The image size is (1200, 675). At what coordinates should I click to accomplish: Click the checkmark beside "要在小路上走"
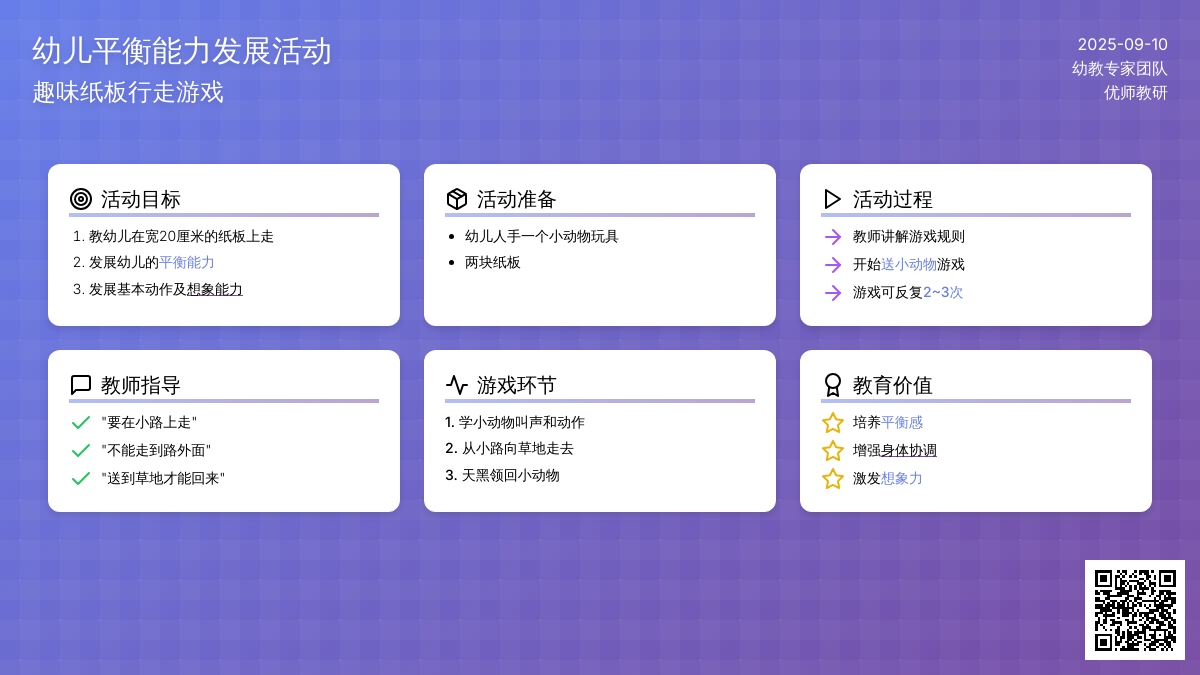point(81,423)
